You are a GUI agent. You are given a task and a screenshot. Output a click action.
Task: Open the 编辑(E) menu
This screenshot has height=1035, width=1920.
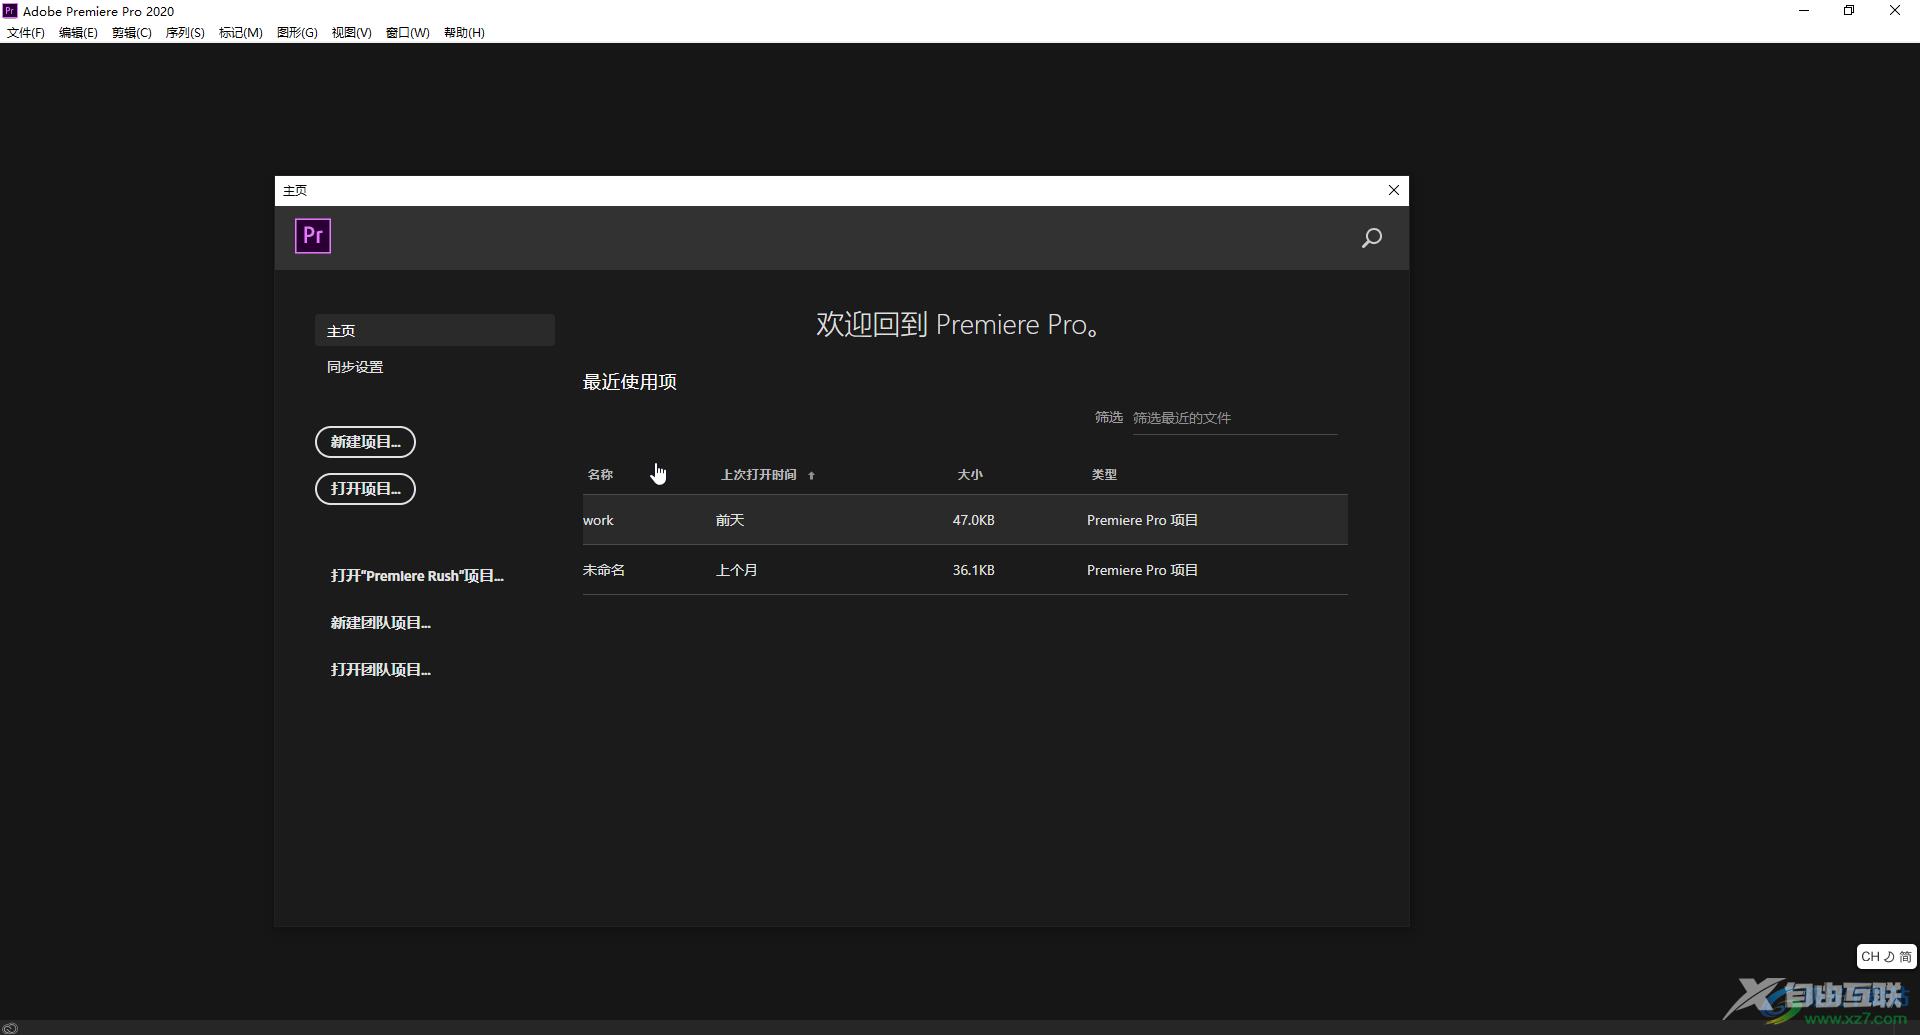point(78,32)
